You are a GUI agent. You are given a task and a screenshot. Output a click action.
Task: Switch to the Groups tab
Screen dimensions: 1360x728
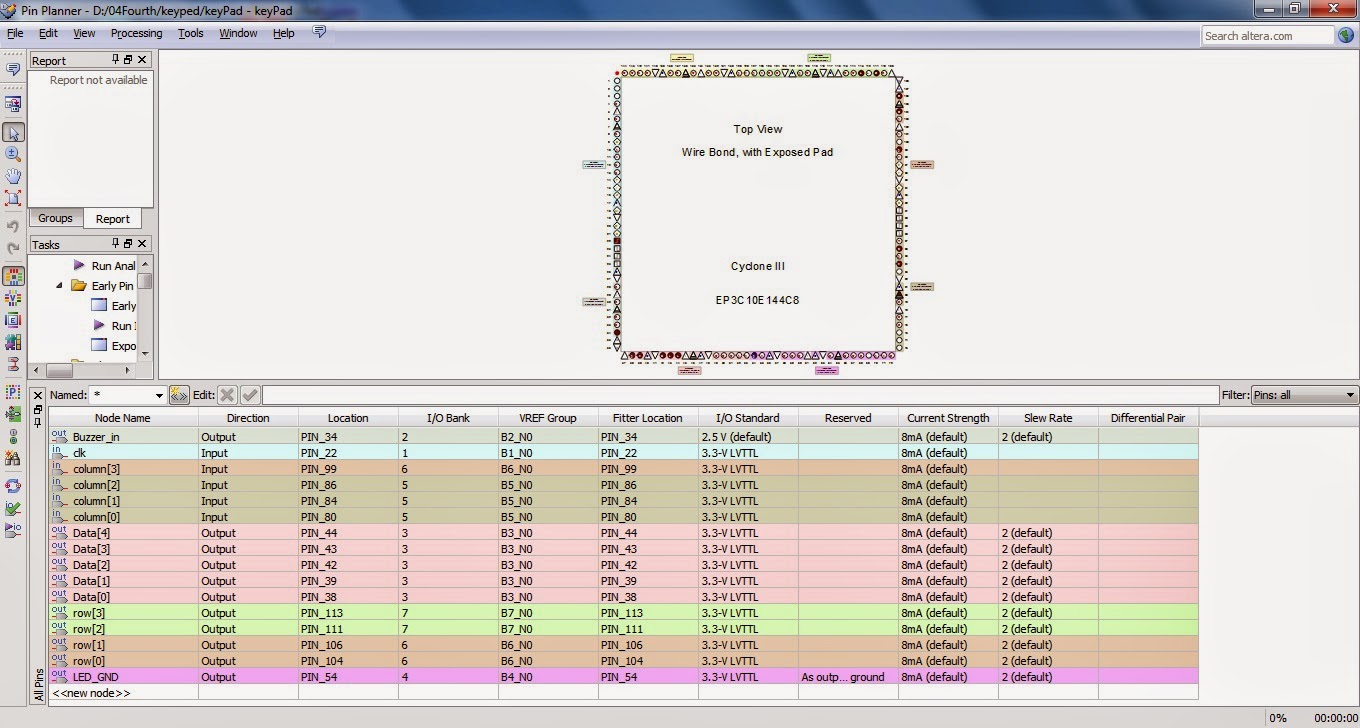tap(55, 218)
